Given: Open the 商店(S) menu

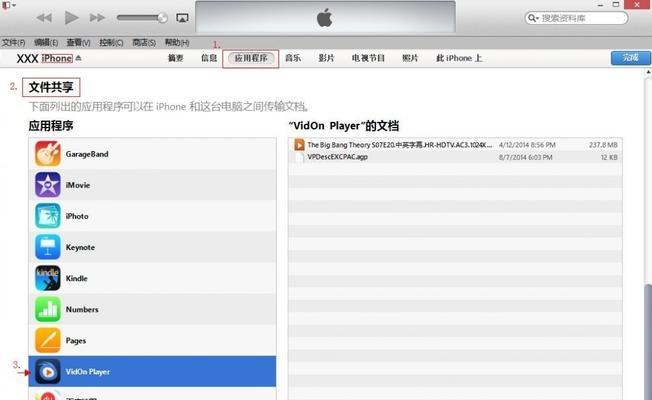Looking at the screenshot, I should (x=144, y=42).
